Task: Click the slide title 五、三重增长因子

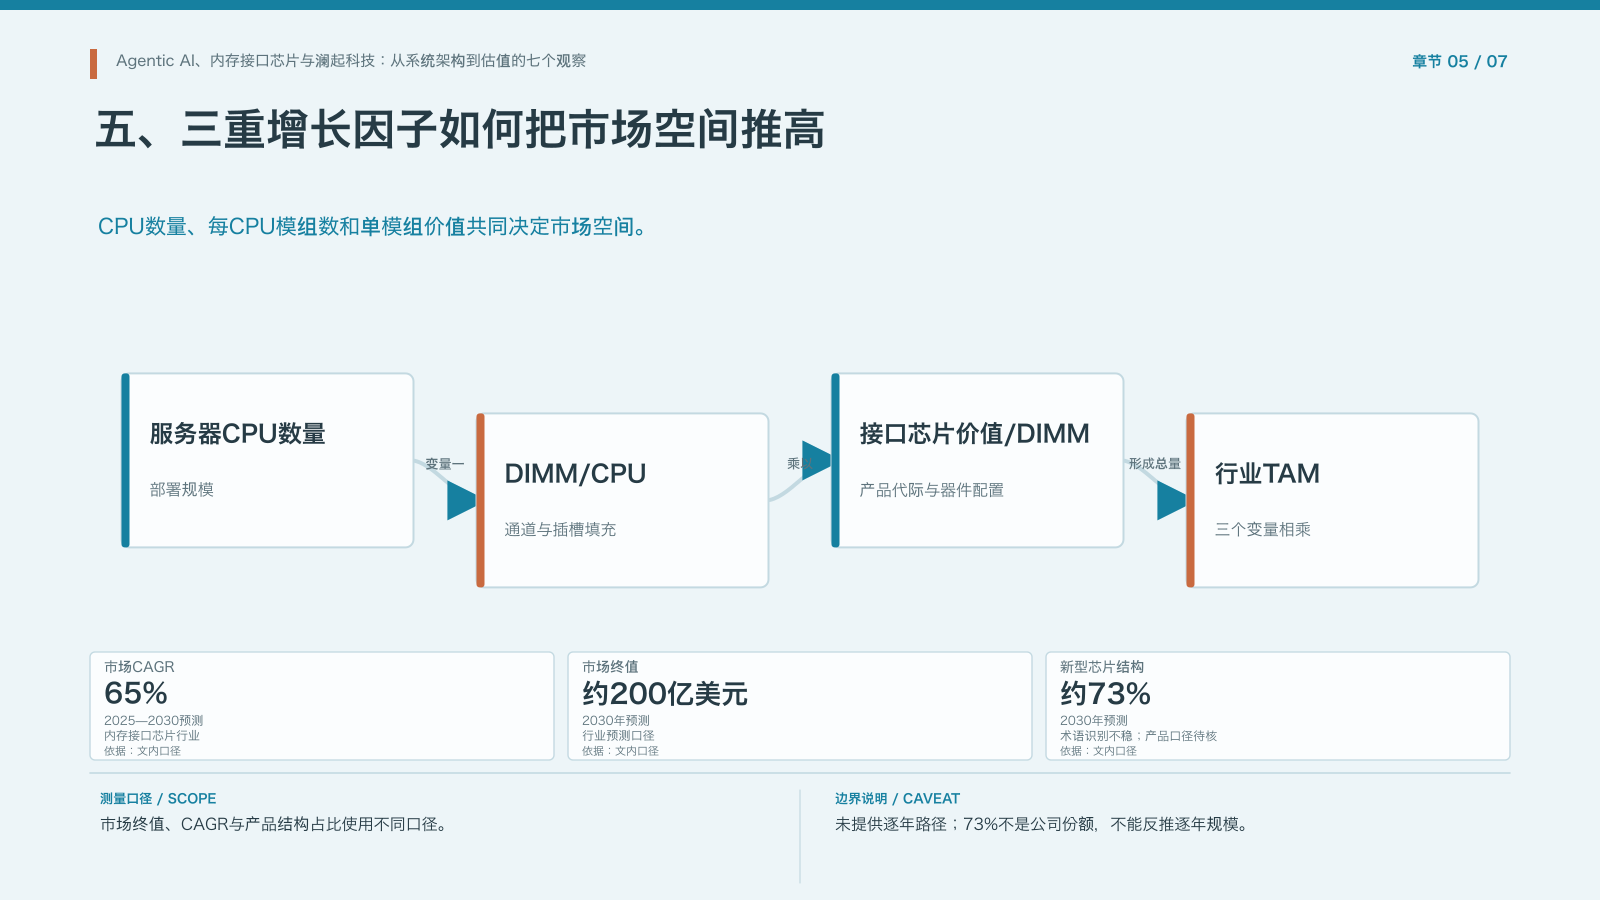Action: tap(460, 130)
